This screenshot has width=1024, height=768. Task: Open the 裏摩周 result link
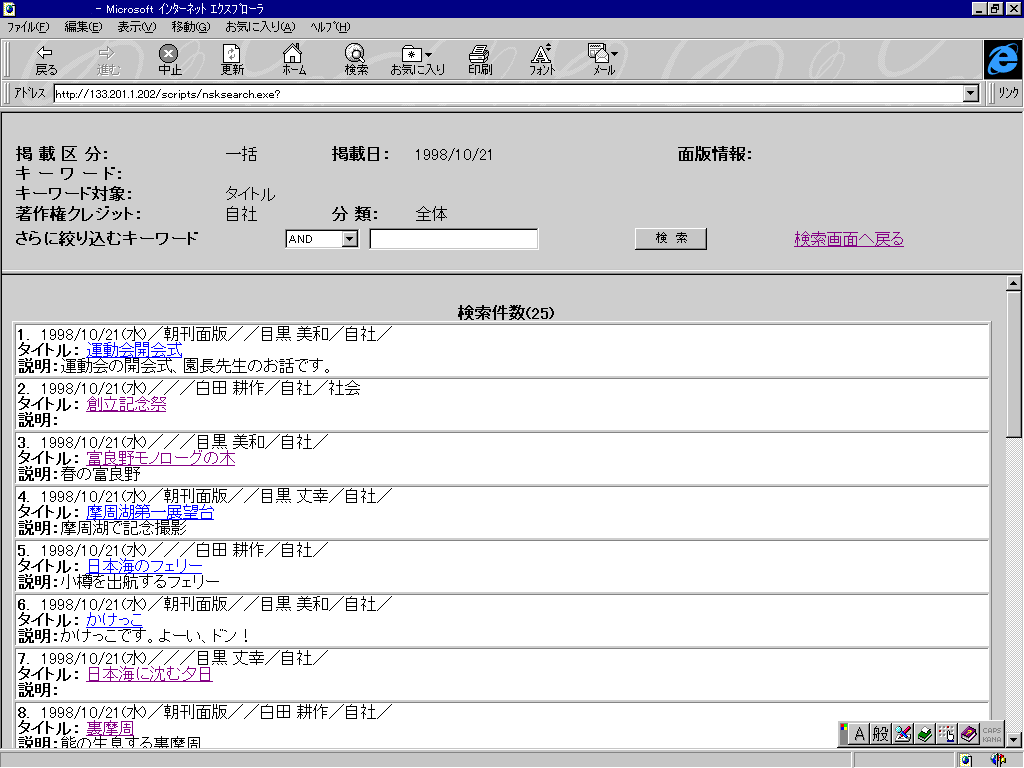coord(110,729)
